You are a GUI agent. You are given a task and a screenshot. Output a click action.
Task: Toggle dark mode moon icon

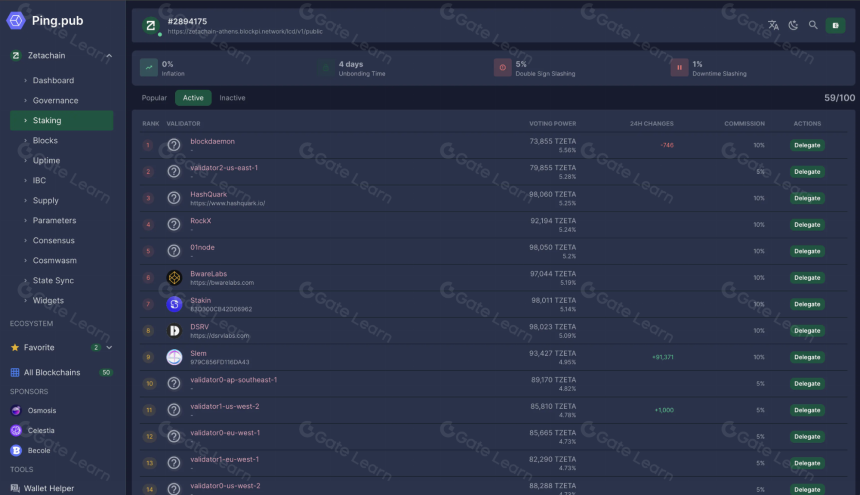point(793,25)
